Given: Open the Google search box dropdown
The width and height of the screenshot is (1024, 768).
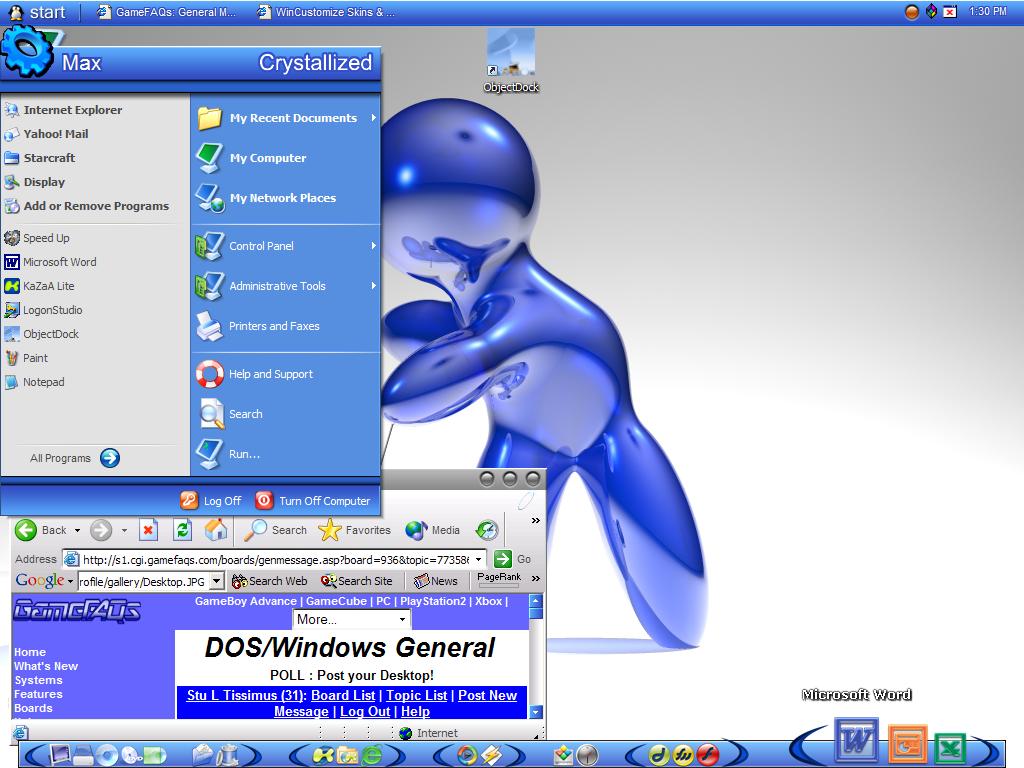Looking at the screenshot, I should (217, 581).
